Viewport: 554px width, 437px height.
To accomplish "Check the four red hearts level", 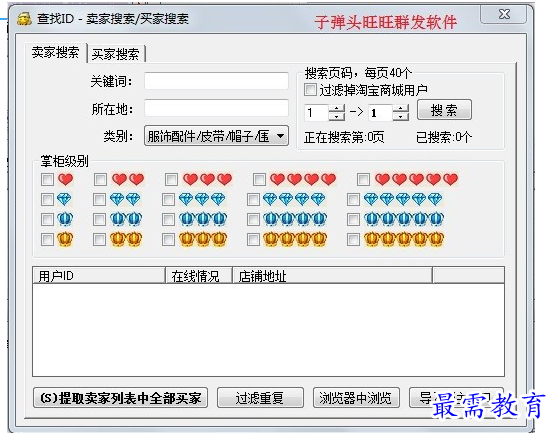I will tap(259, 179).
